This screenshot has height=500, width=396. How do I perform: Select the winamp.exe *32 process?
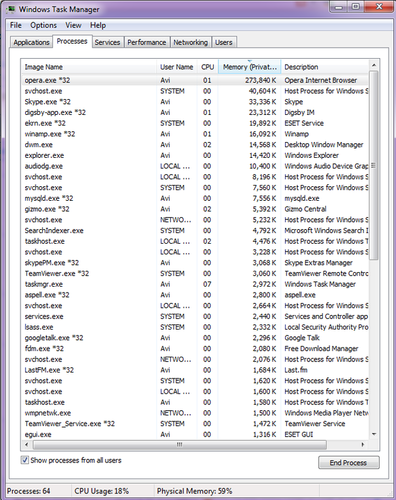click(x=195, y=134)
